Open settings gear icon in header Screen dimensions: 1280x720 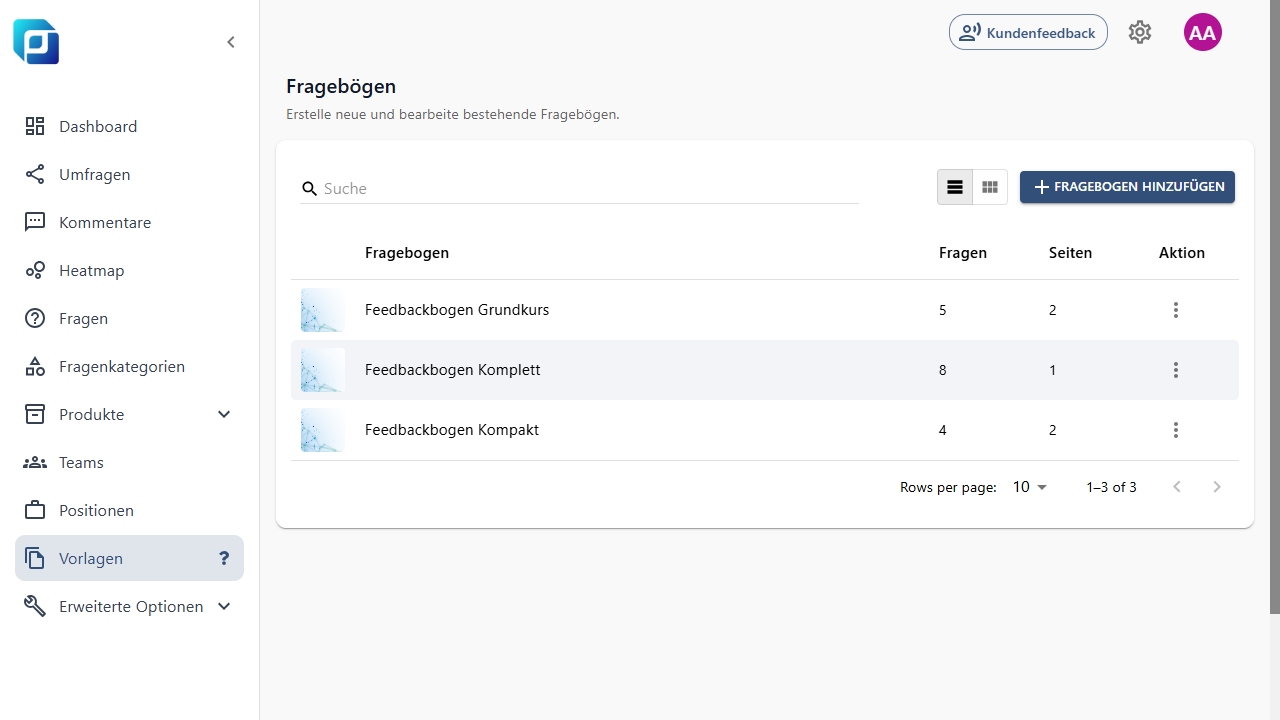1140,32
